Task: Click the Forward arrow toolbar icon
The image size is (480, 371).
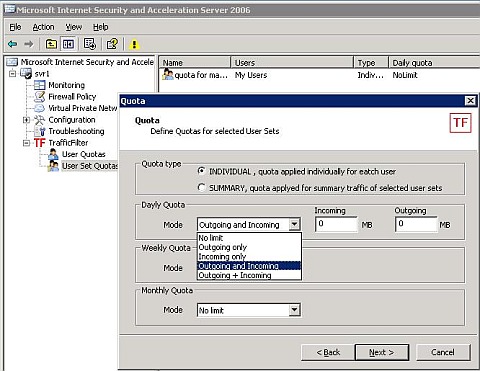Action: pyautogui.click(x=29, y=44)
